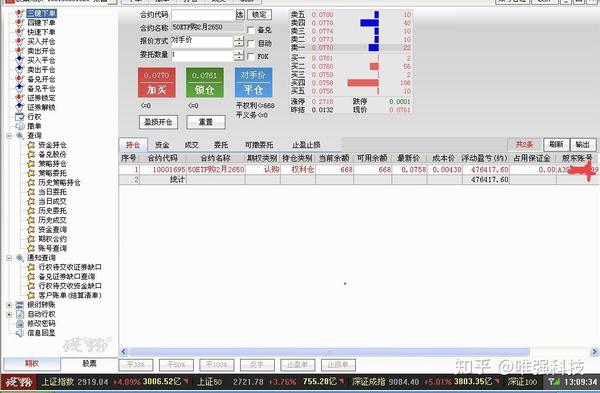Switch to the 股票 bottom tab
Viewport: 600px width, 393px height.
coord(90,364)
